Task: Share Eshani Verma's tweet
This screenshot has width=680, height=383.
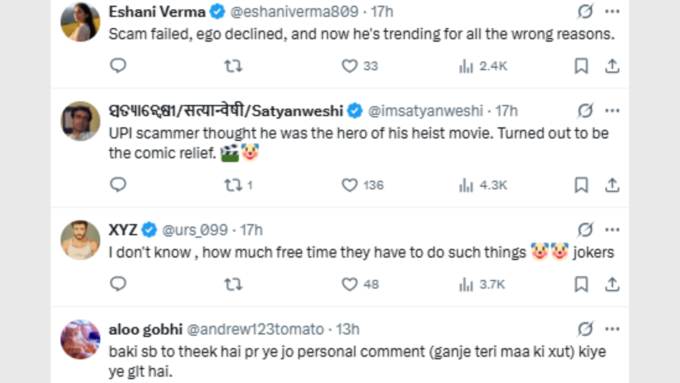Action: coord(612,66)
